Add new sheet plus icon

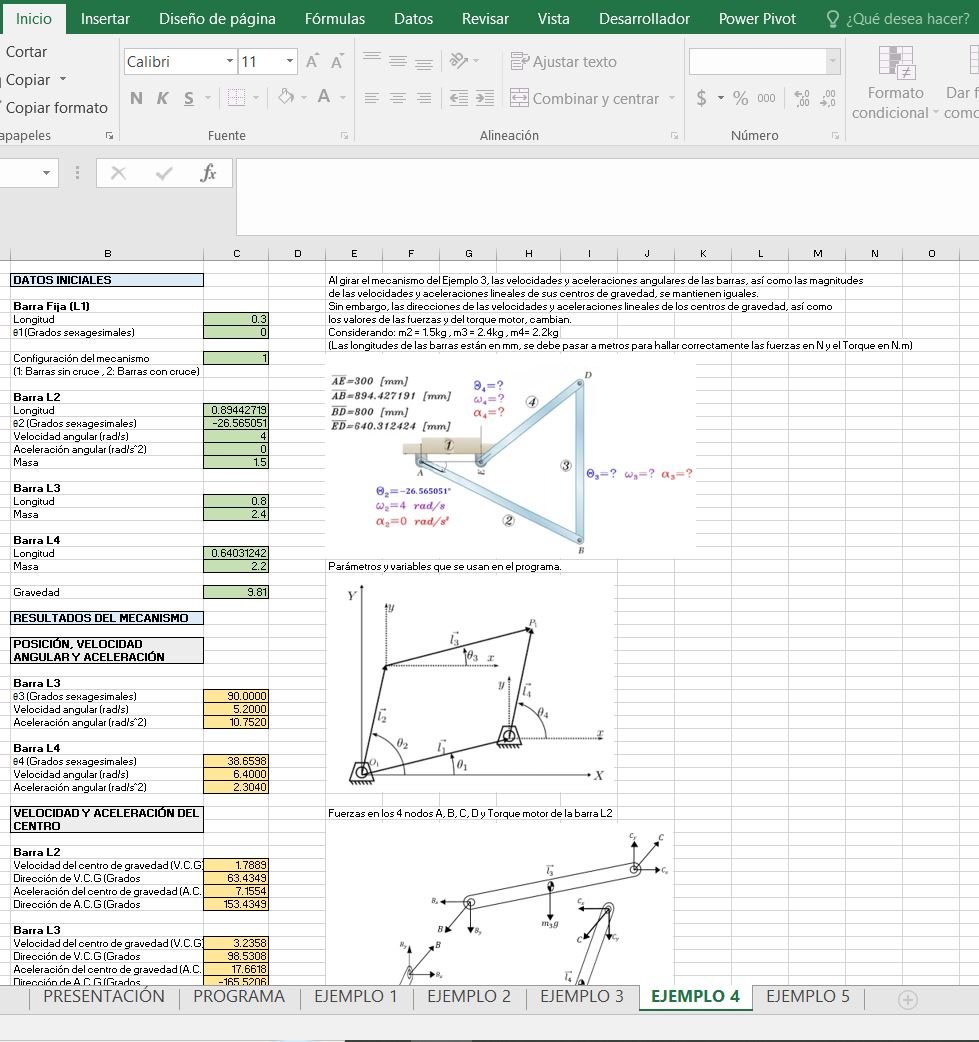(907, 999)
